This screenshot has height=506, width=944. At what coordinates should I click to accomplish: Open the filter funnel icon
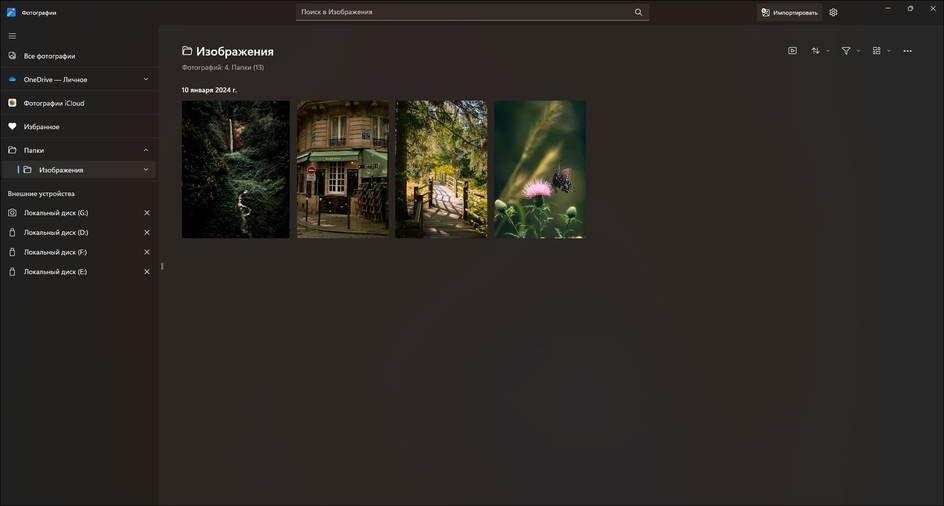click(846, 51)
